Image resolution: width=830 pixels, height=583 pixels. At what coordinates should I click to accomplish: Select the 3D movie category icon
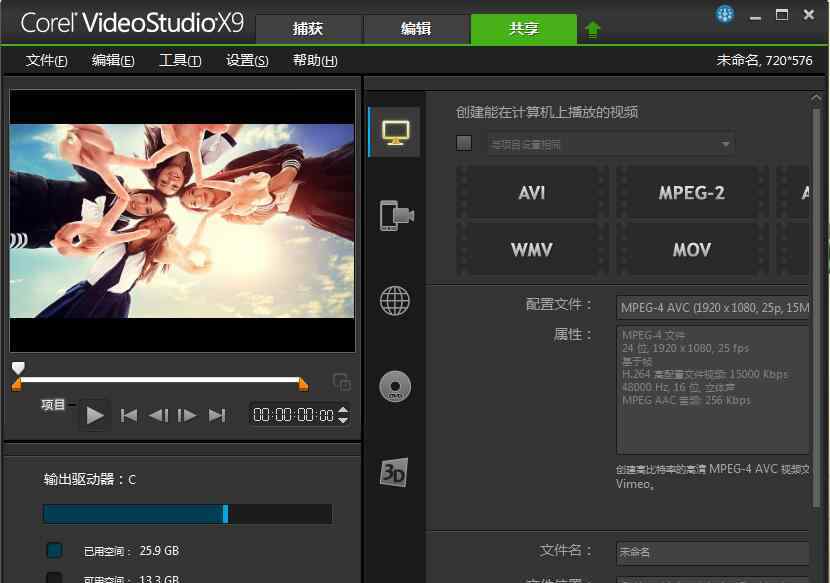click(x=394, y=472)
